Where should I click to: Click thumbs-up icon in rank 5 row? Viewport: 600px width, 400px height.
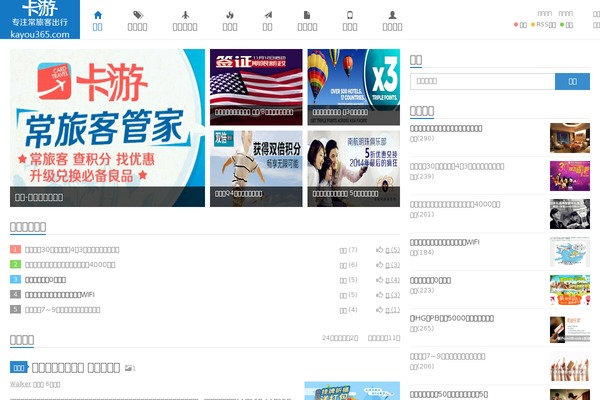380,310
